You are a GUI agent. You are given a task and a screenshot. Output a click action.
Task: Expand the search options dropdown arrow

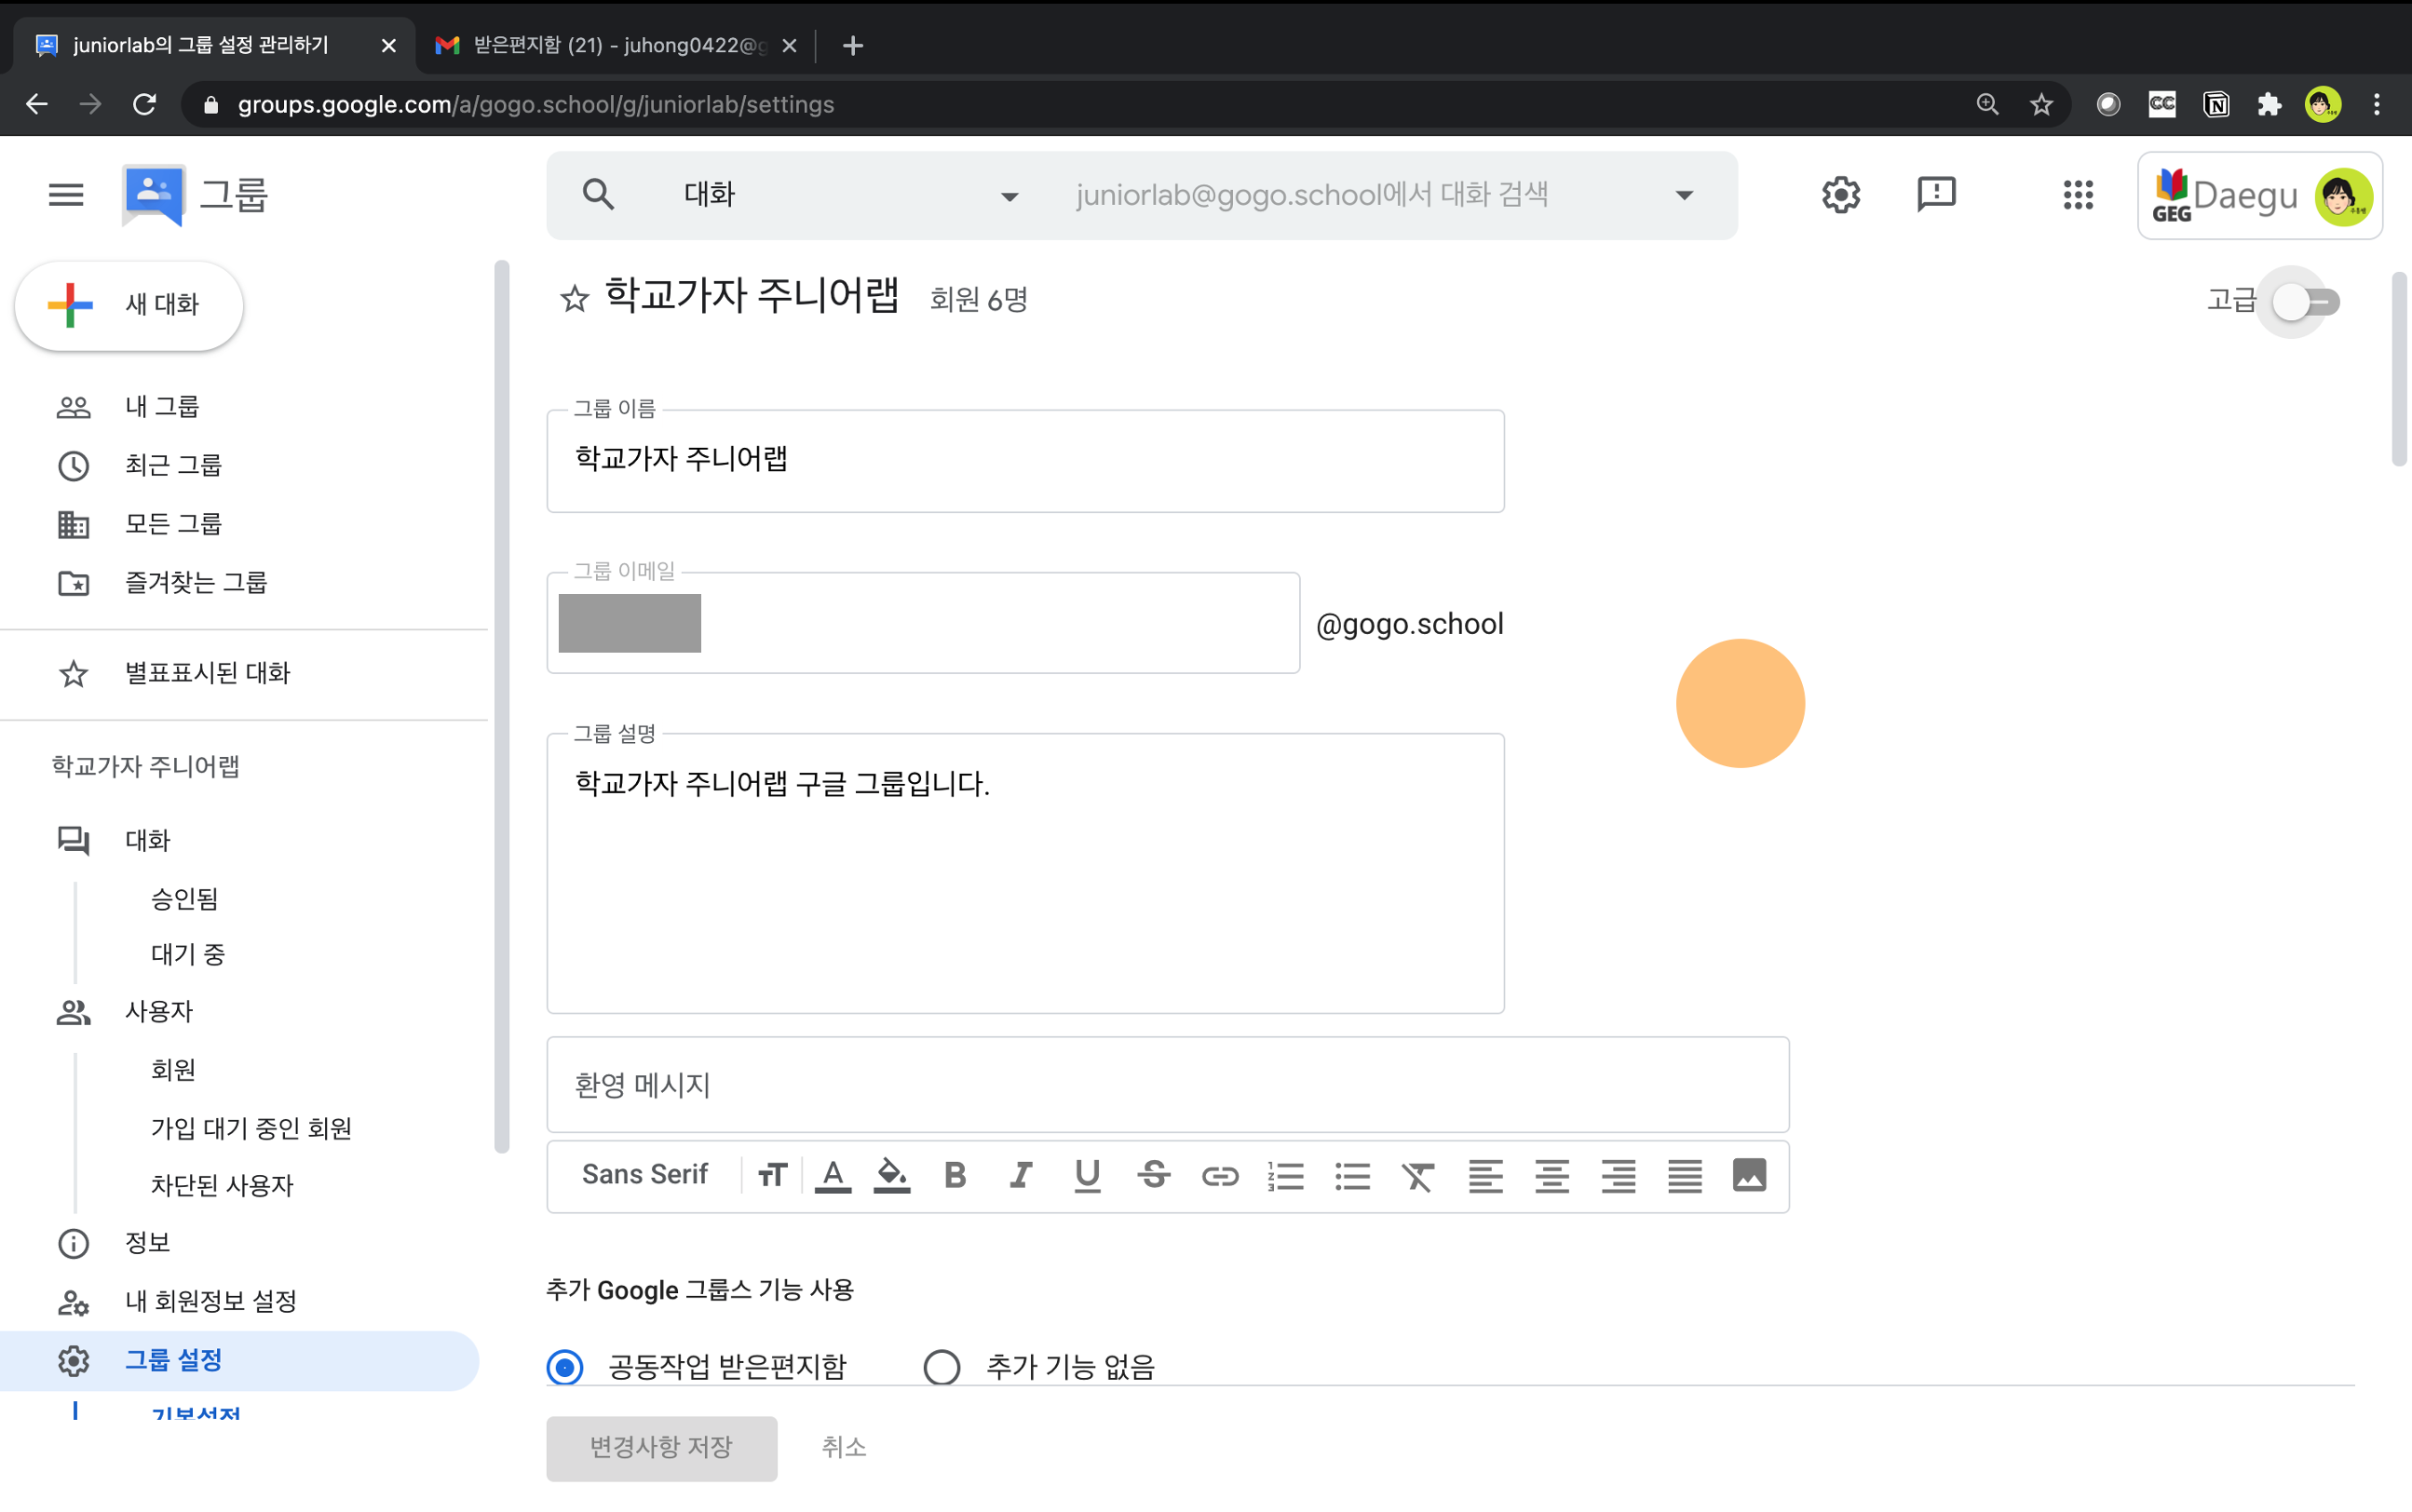(1684, 195)
